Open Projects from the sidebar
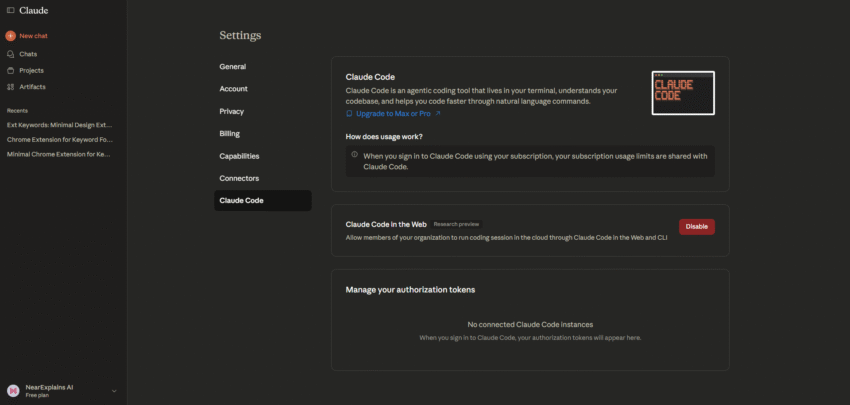The image size is (850, 405). click(31, 70)
